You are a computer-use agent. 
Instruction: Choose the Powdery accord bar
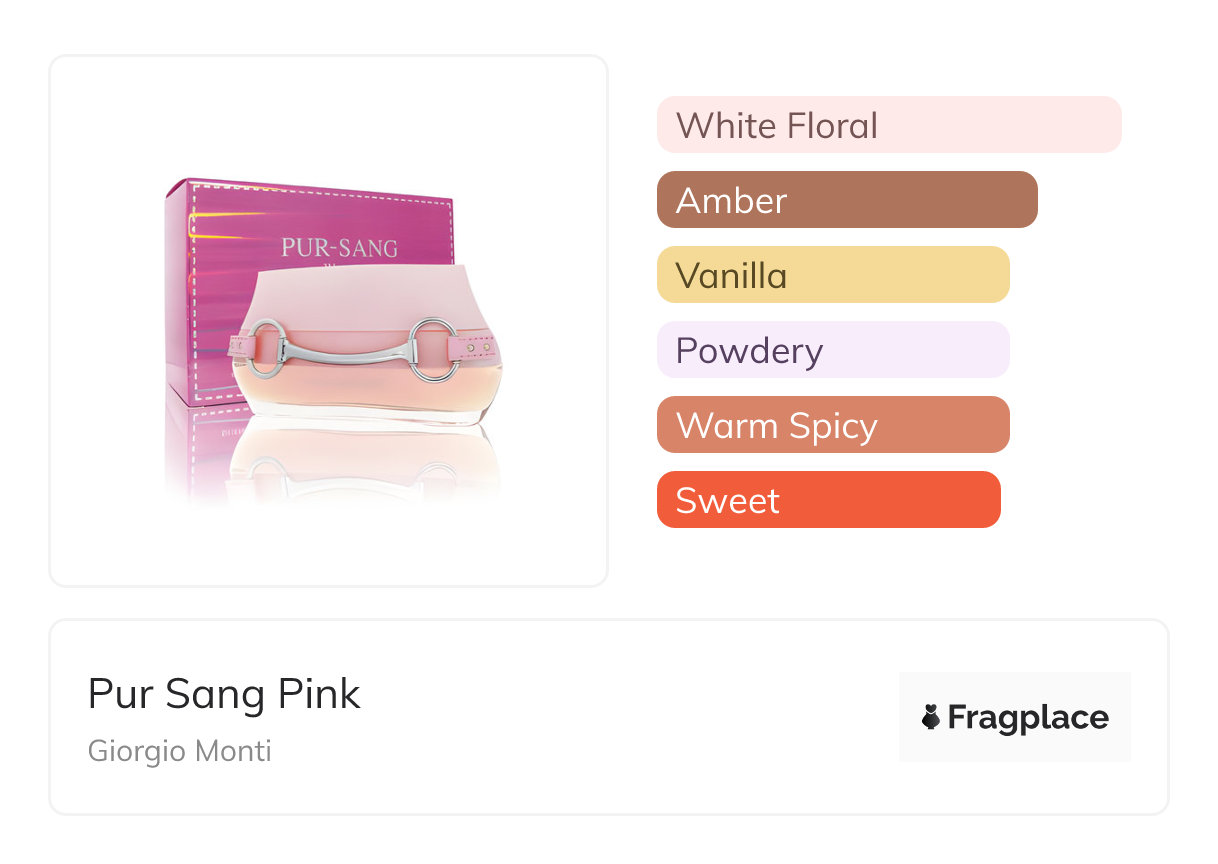pyautogui.click(x=832, y=350)
